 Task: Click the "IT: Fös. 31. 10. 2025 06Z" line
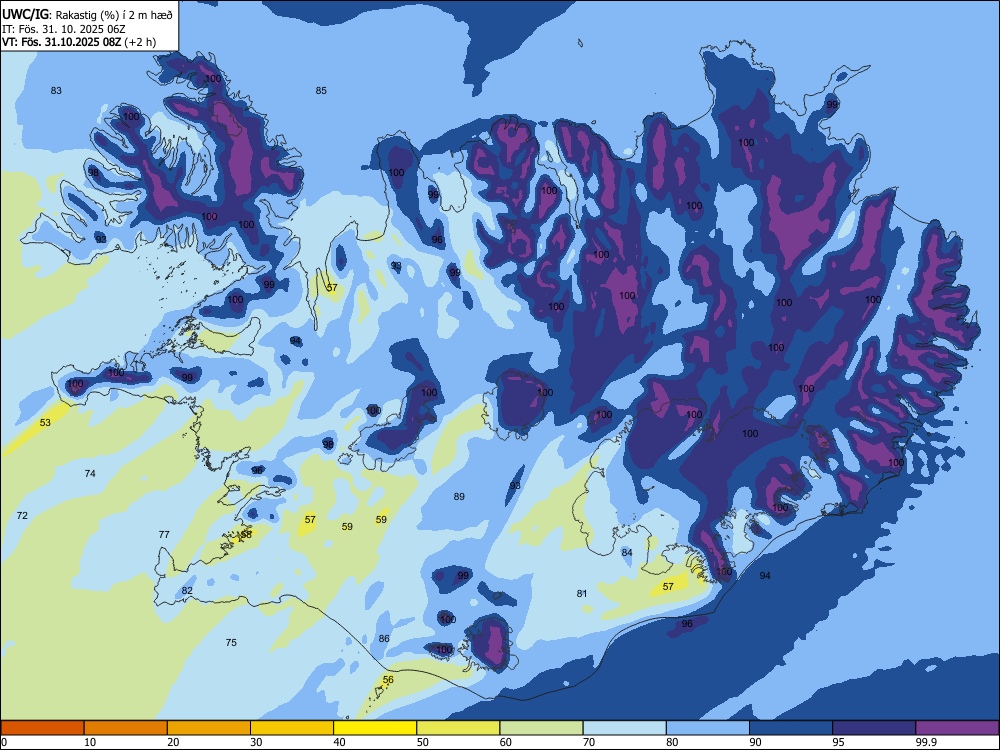click(x=64, y=29)
